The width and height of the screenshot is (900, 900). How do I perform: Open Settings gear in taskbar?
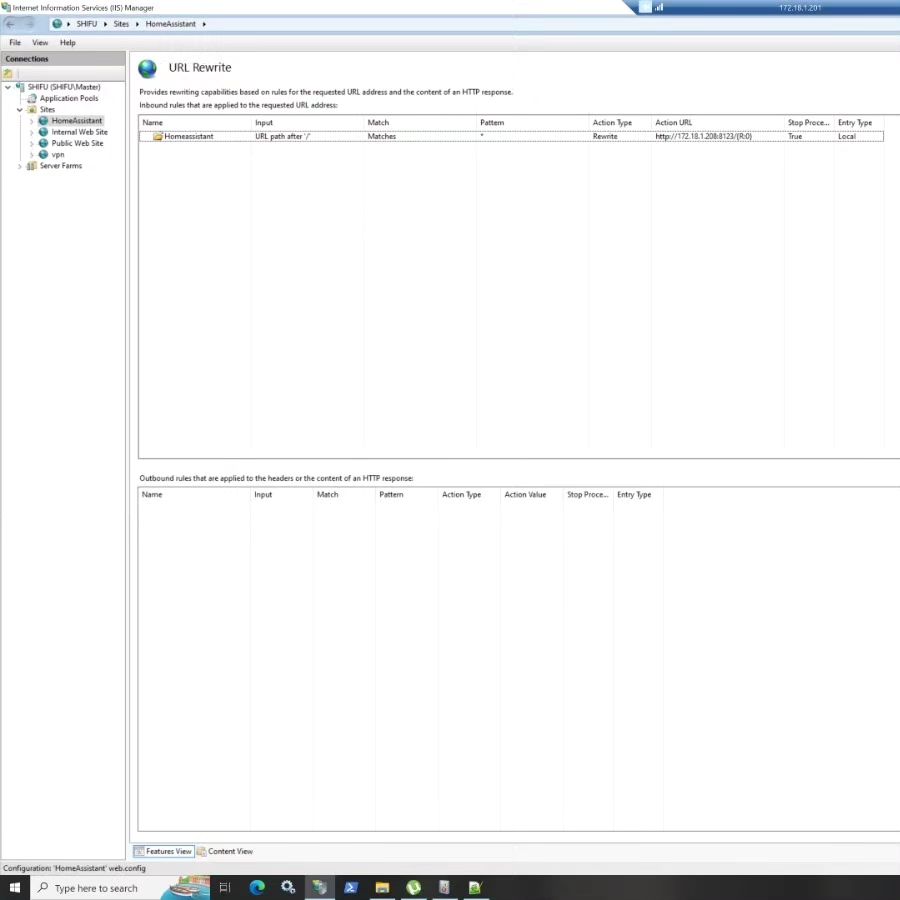(x=288, y=887)
